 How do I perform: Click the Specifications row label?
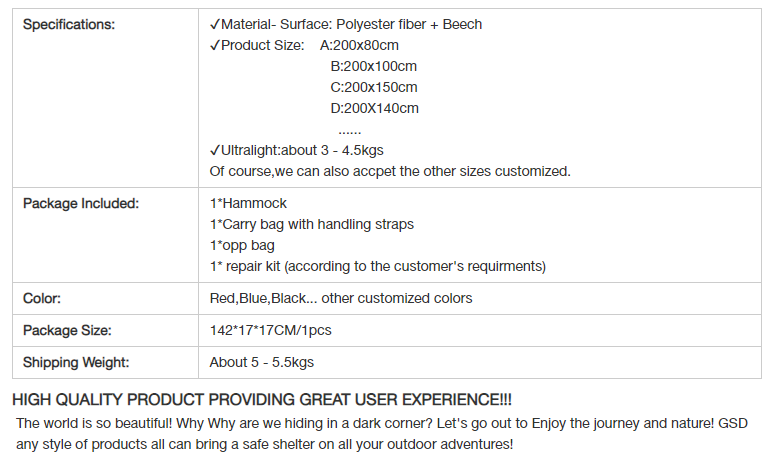click(x=69, y=24)
